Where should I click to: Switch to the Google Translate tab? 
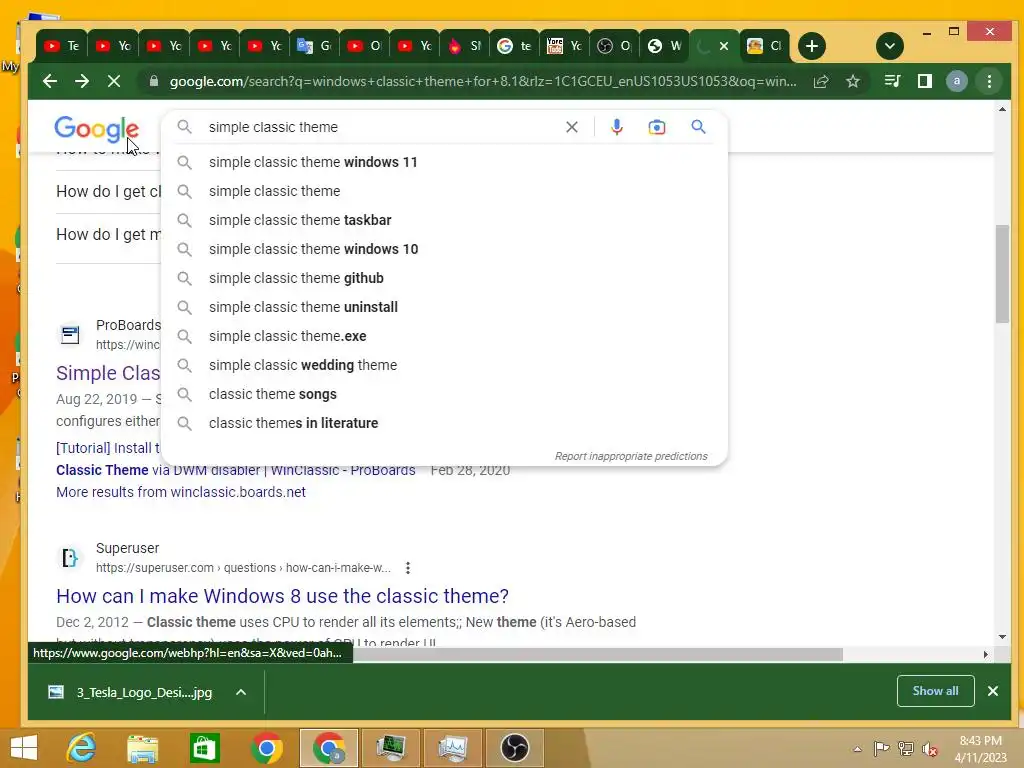[314, 46]
